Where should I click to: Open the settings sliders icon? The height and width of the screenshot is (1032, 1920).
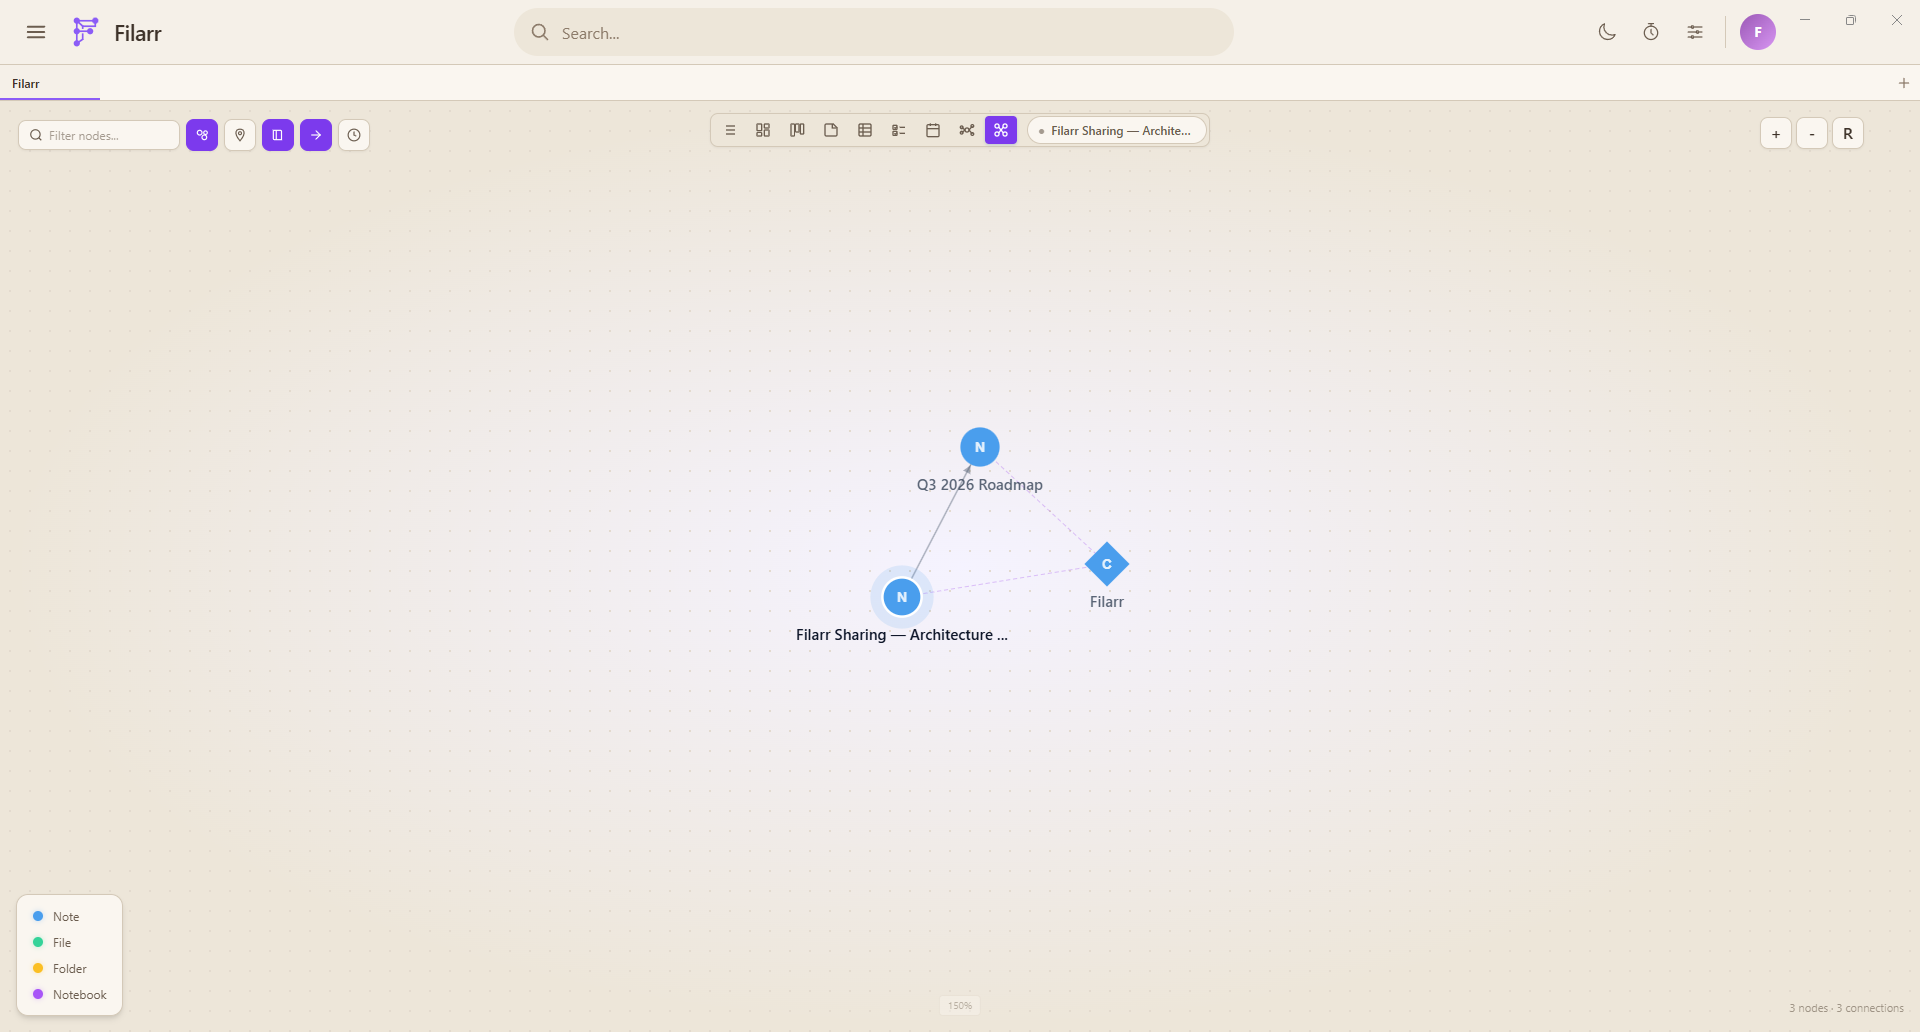(x=1695, y=32)
